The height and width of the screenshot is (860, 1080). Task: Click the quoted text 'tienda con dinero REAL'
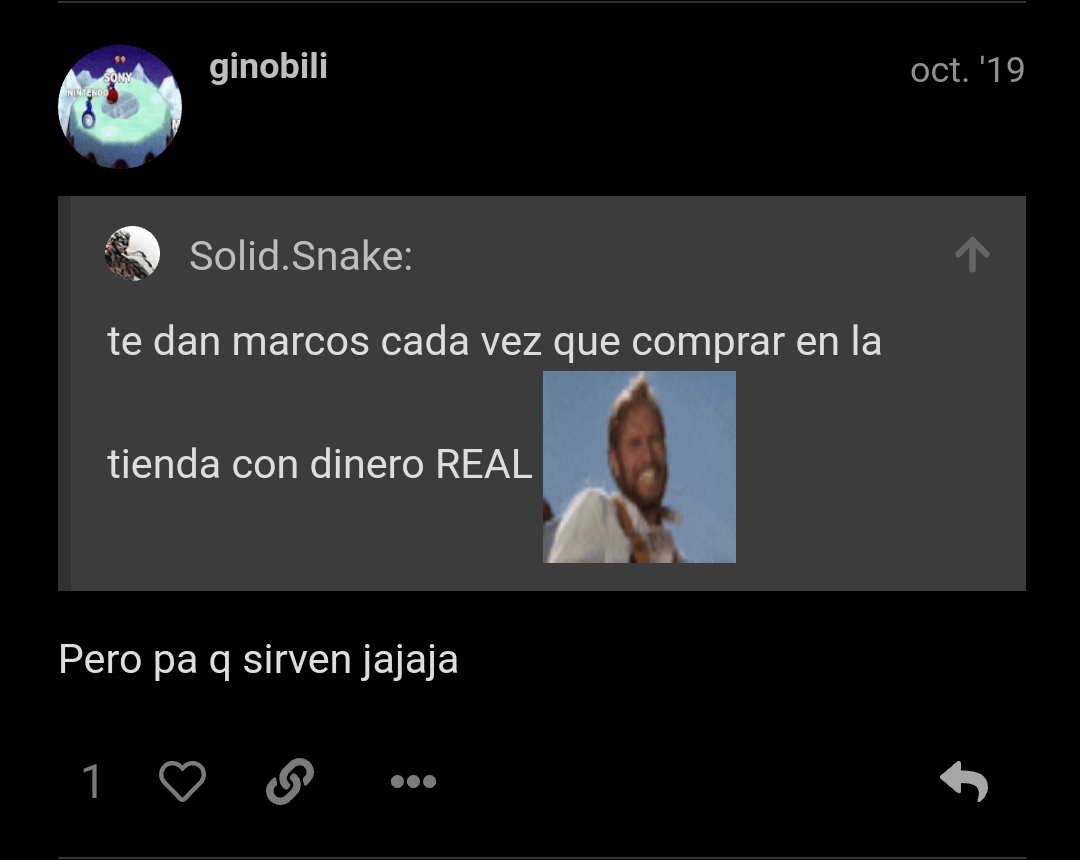click(x=320, y=464)
